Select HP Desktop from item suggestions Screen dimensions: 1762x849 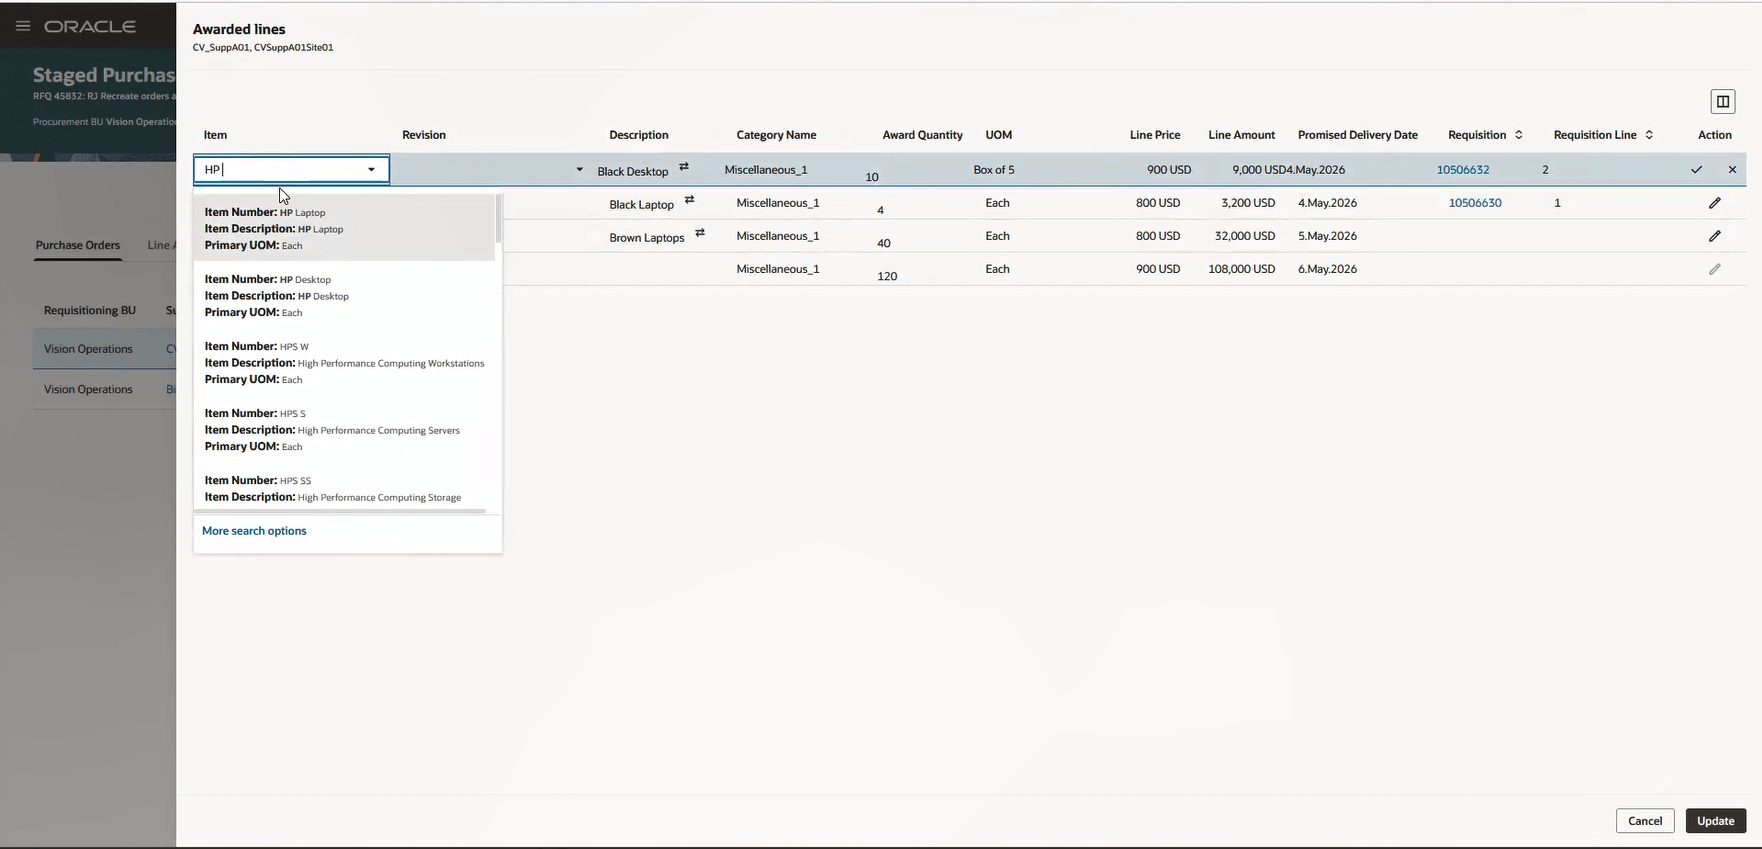tap(344, 295)
